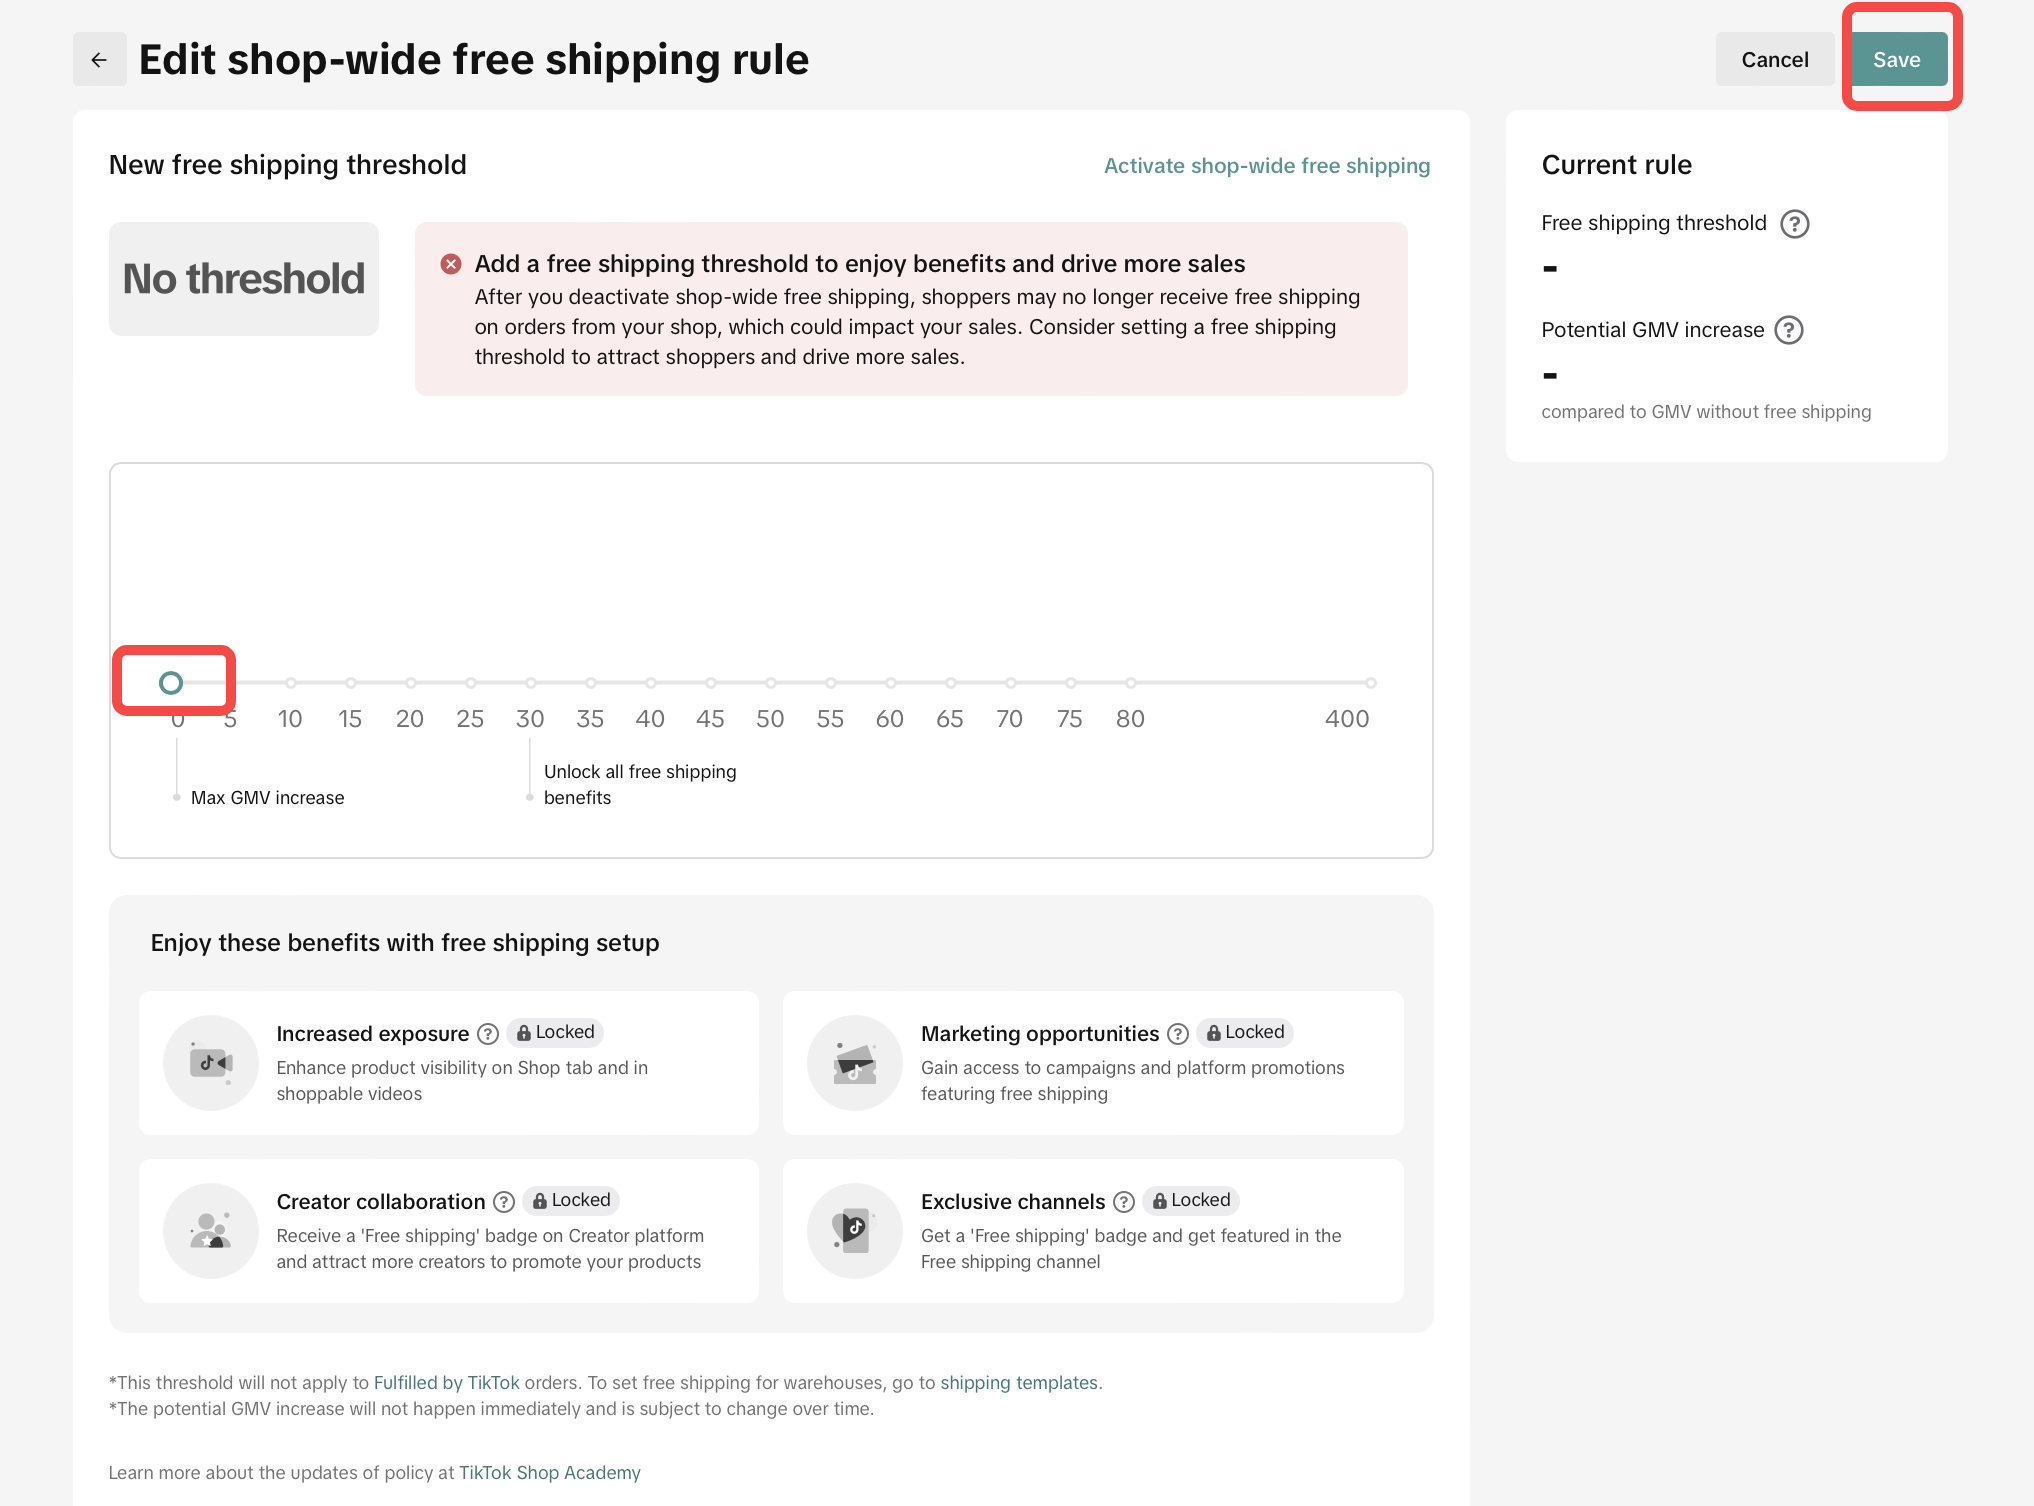Click help icon next to Creator collaboration

click(x=504, y=1202)
